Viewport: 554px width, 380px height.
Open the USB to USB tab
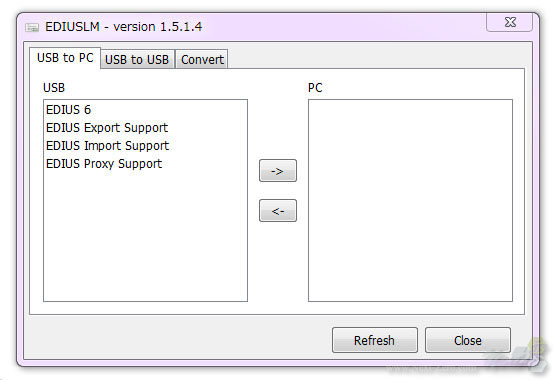137,59
